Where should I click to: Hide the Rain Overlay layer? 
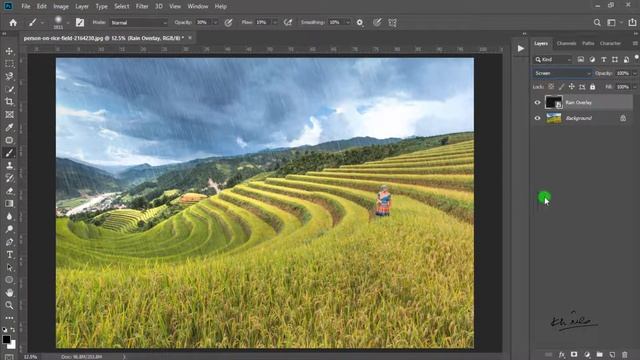(x=537, y=102)
